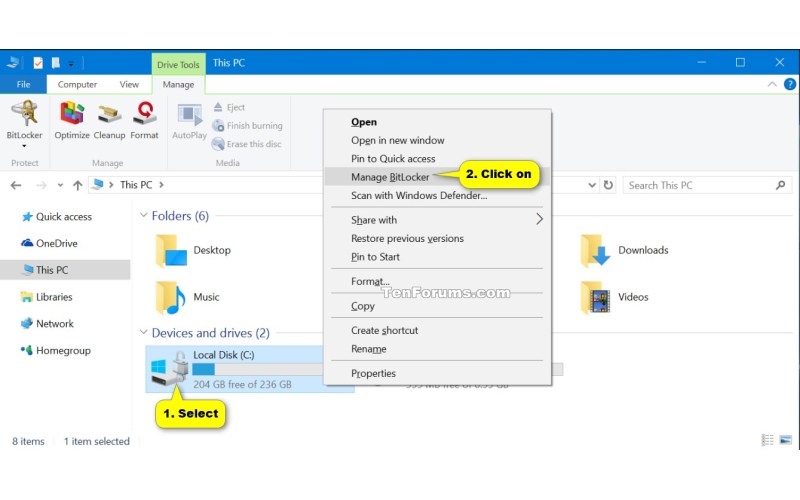Click New folder quick access icon
800x500 pixels.
coord(56,63)
